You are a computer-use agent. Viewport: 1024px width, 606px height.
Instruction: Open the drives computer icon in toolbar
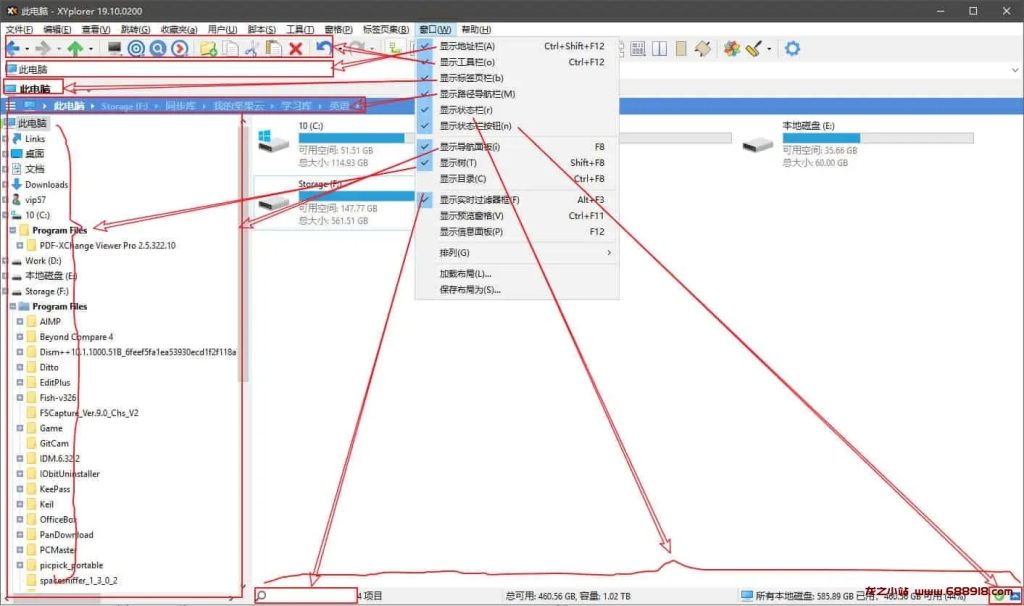point(115,48)
